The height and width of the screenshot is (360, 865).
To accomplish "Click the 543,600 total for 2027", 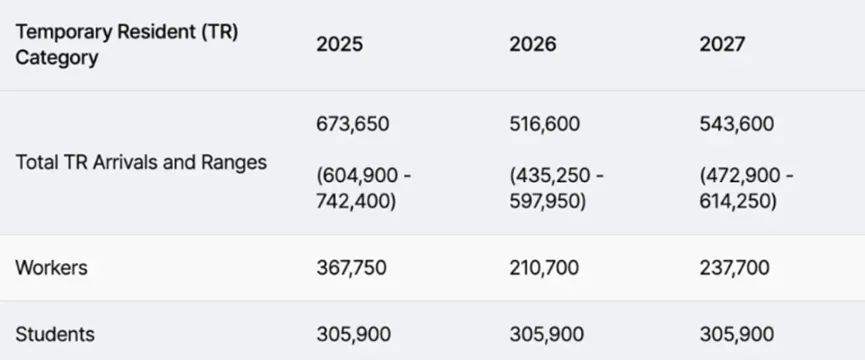I will click(x=736, y=124).
